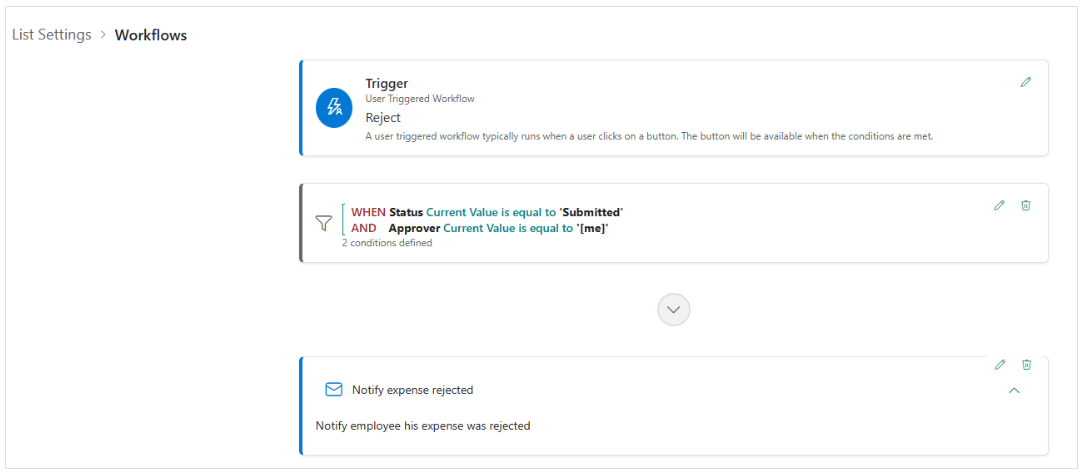Click the Reject workflow name

point(383,118)
